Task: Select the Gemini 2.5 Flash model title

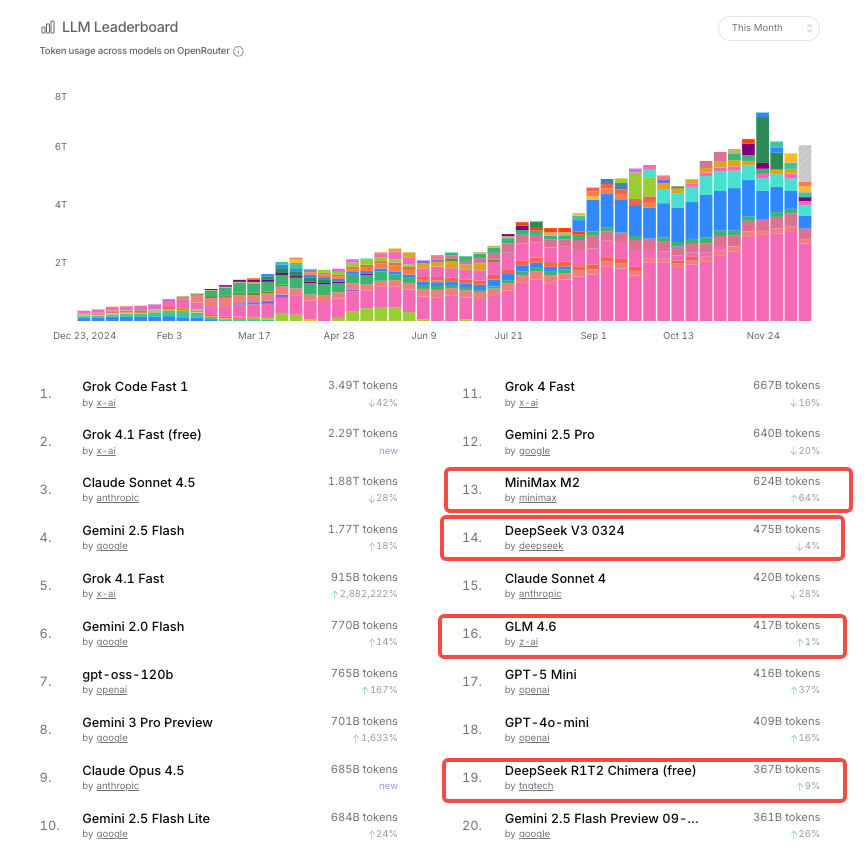Action: (133, 530)
